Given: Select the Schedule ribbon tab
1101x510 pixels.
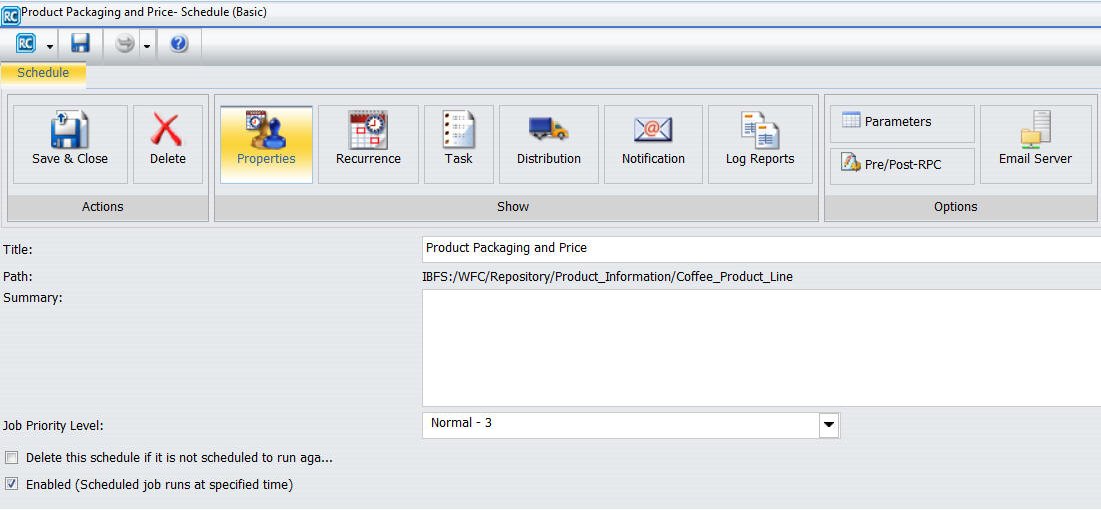Looking at the screenshot, I should 44,73.
